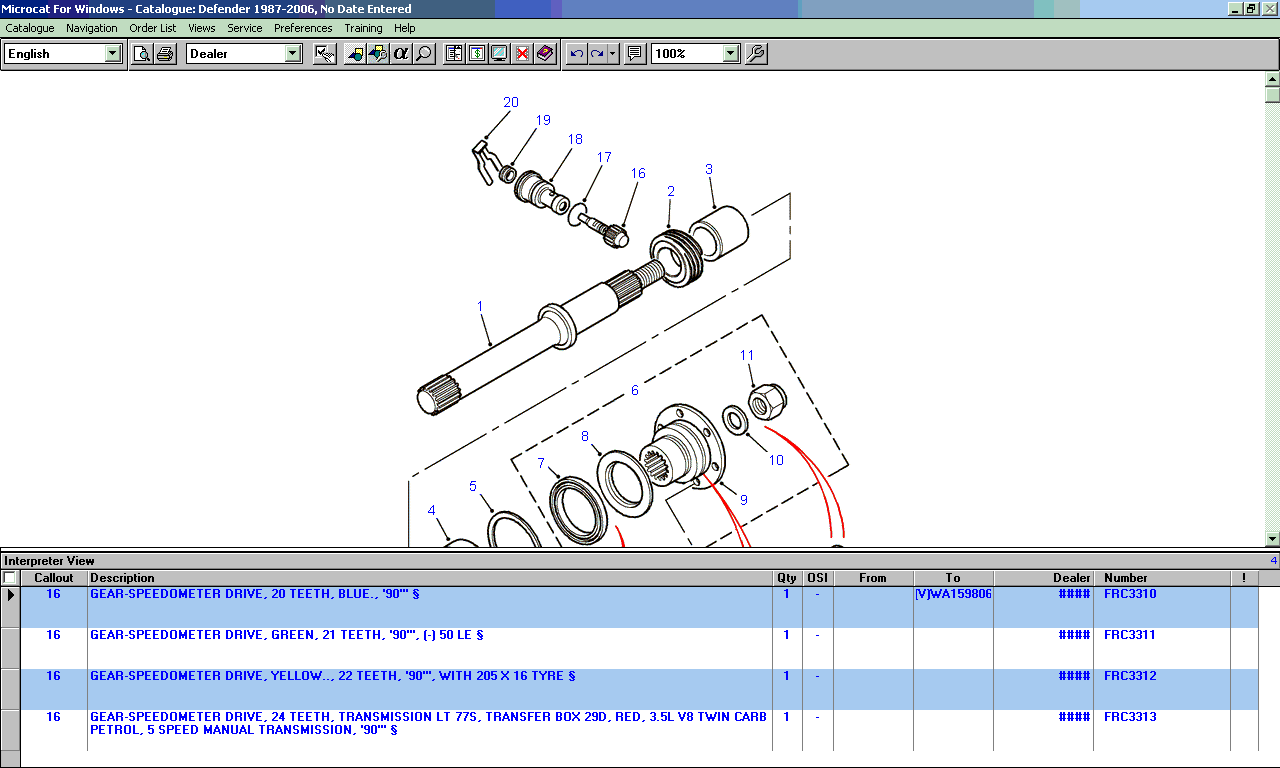The image size is (1280, 768).
Task: Tick the checkbox in the Interpreter View header
Action: point(10,578)
